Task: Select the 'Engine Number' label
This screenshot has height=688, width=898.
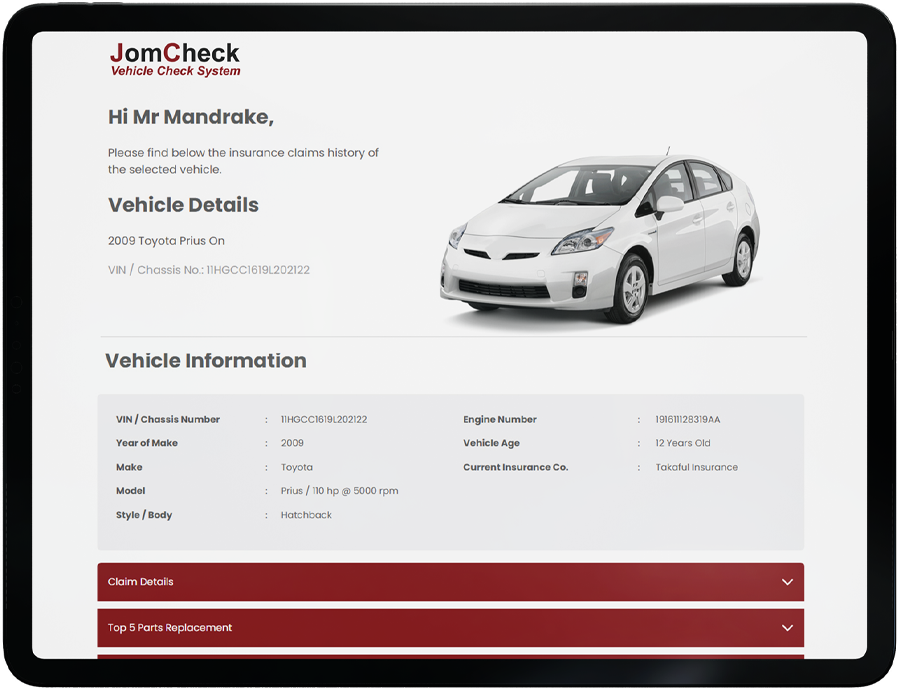Action: point(500,419)
